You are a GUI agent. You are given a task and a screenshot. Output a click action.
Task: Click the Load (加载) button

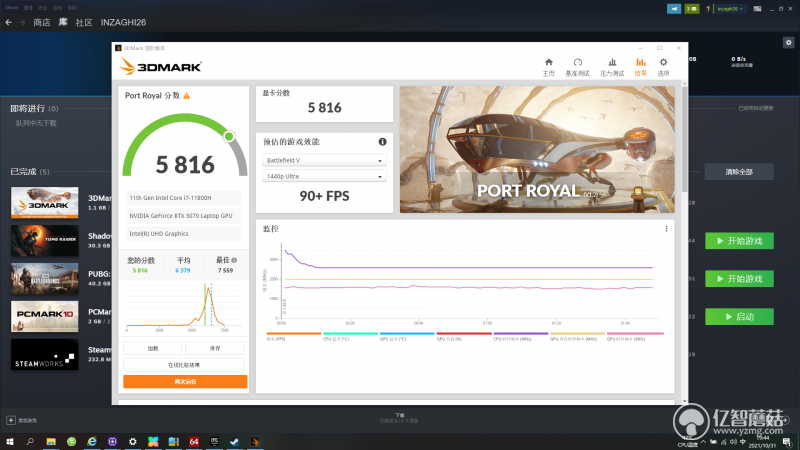(x=153, y=348)
